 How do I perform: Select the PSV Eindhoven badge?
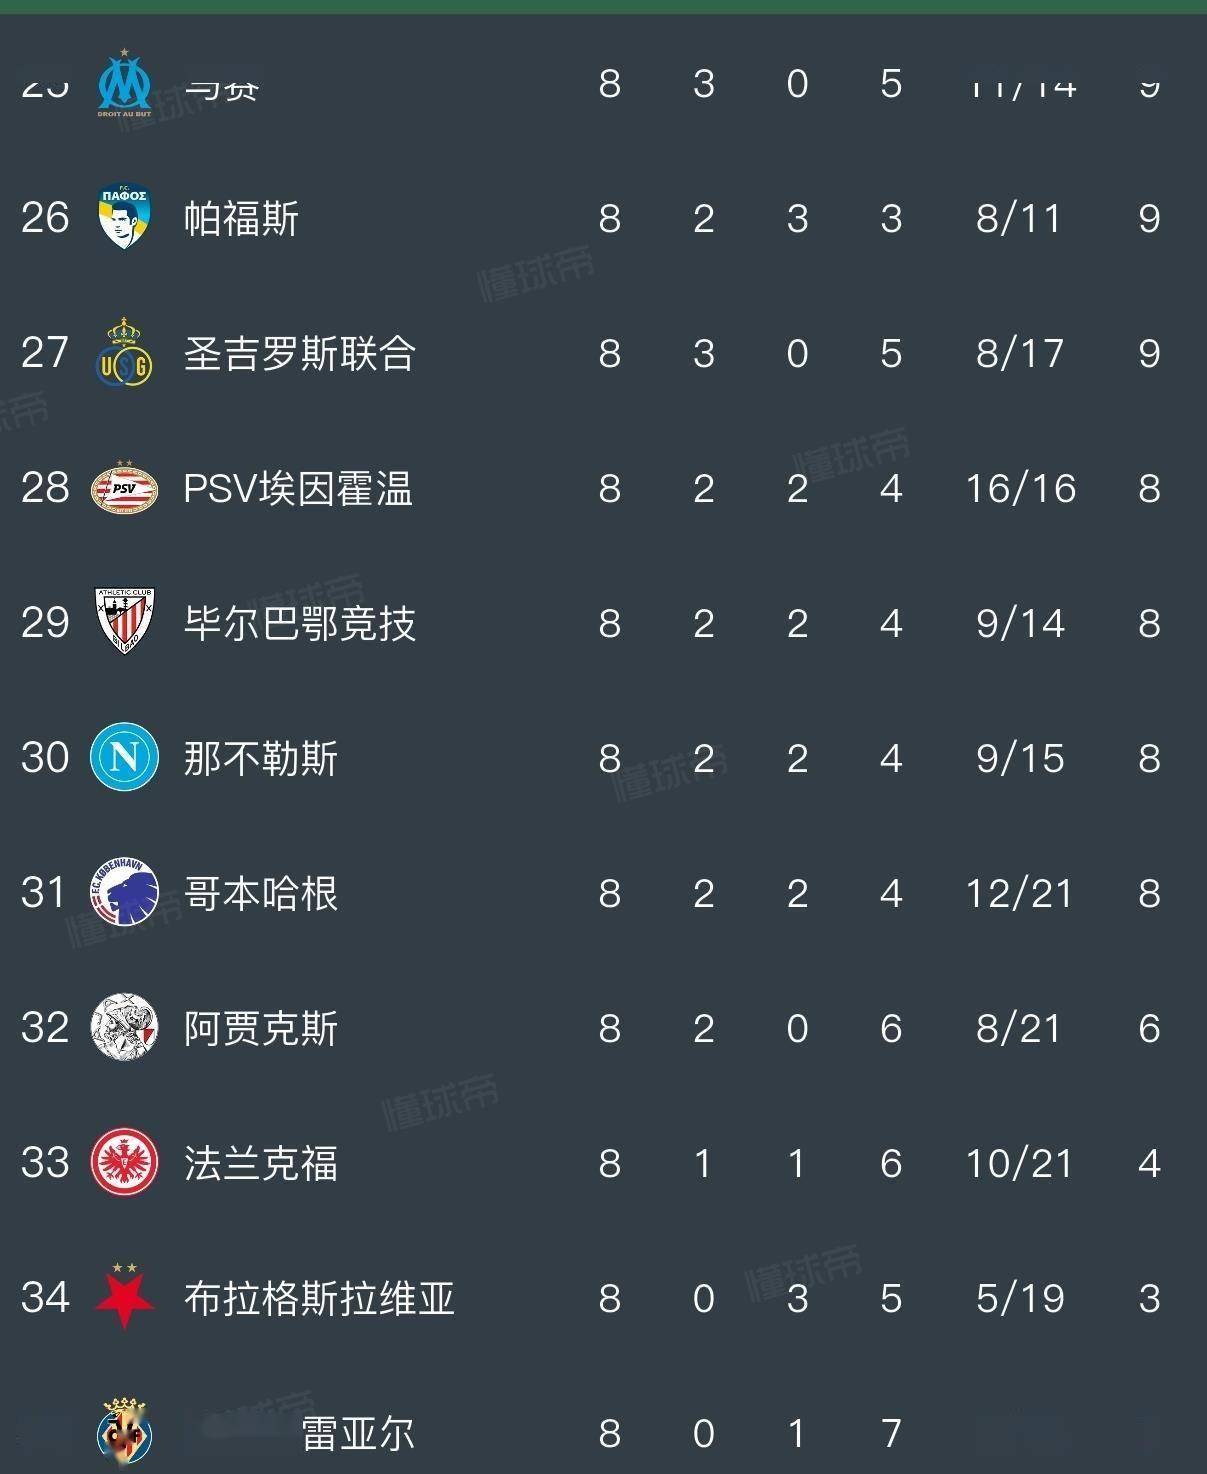click(124, 488)
